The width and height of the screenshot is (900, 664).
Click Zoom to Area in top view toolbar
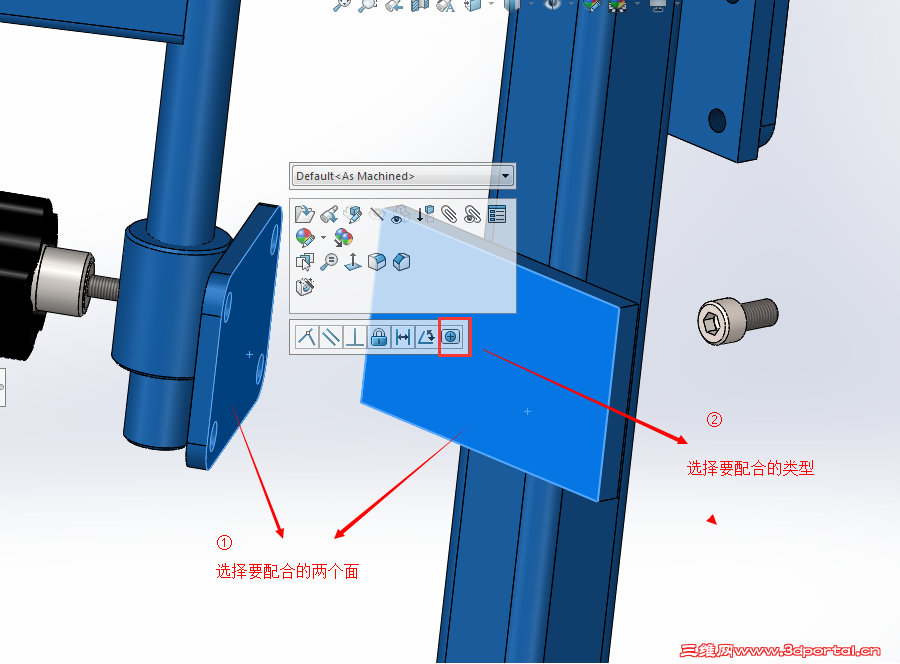point(367,5)
